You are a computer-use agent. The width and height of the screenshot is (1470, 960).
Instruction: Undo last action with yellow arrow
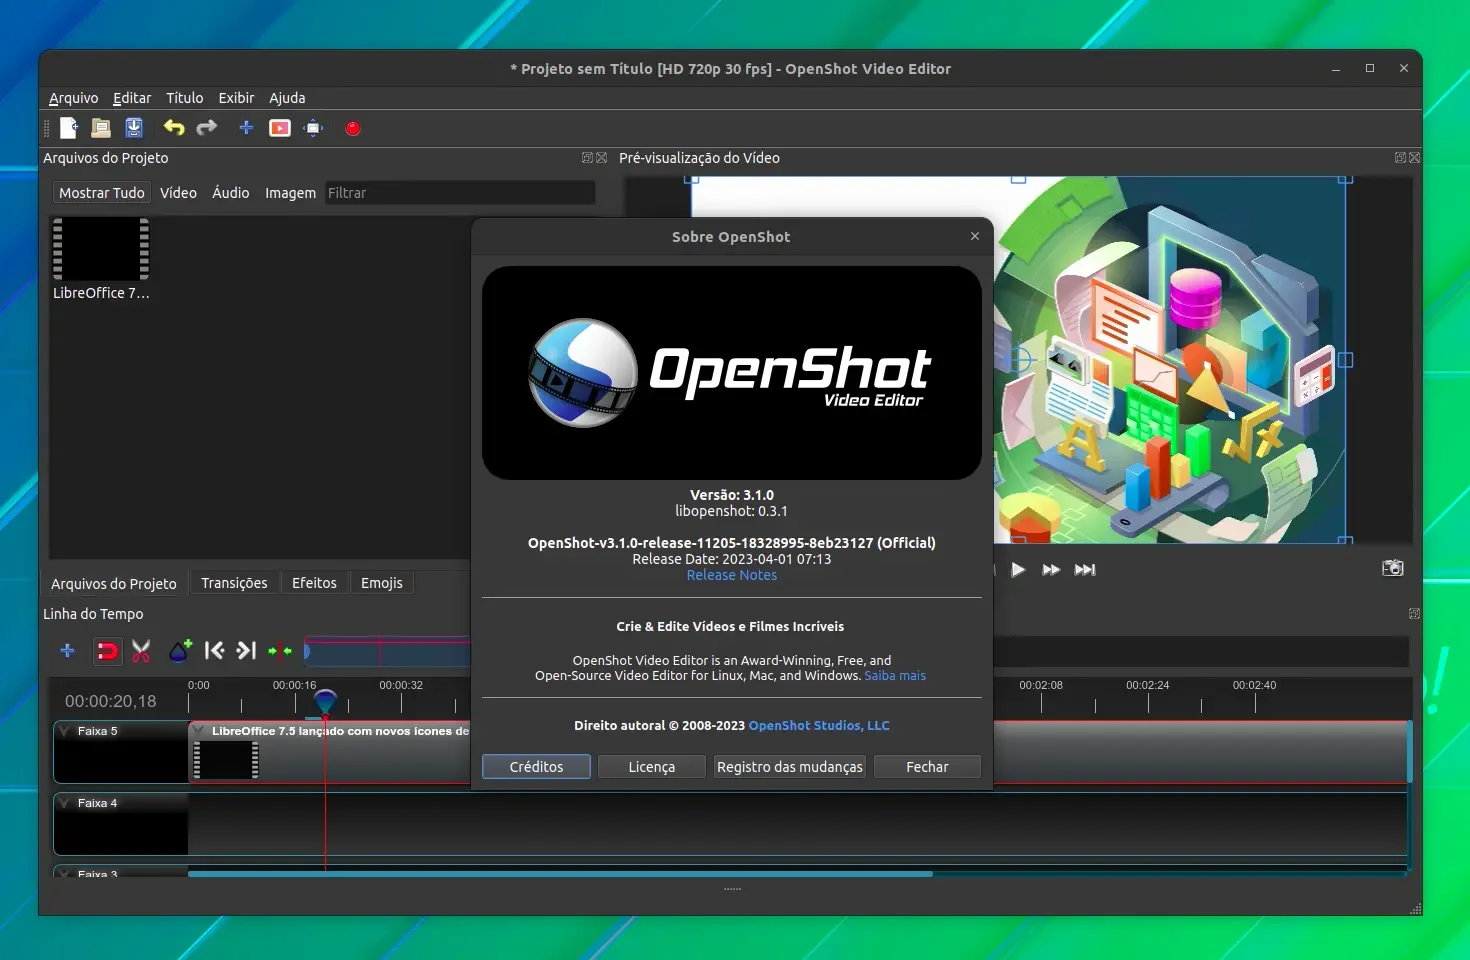[x=174, y=128]
